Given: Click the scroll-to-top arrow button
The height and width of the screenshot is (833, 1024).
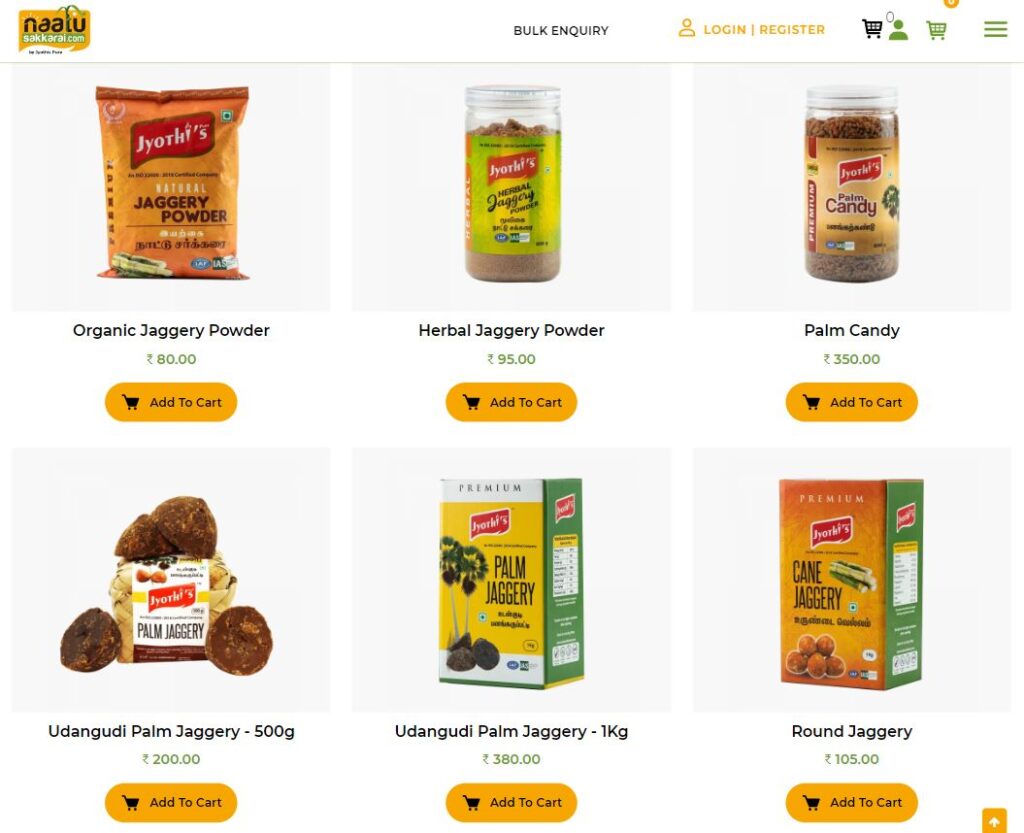Looking at the screenshot, I should (994, 821).
